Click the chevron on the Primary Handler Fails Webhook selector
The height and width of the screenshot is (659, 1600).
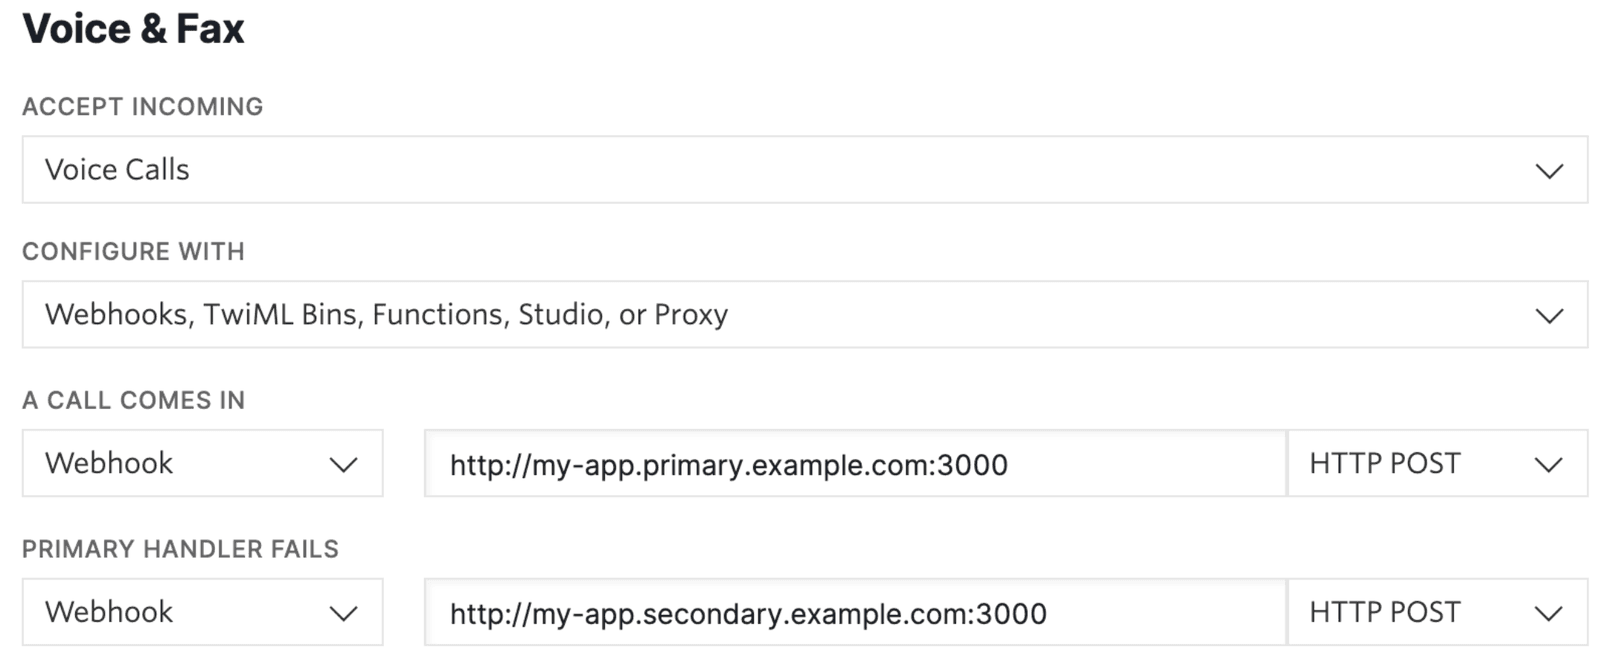click(x=345, y=612)
